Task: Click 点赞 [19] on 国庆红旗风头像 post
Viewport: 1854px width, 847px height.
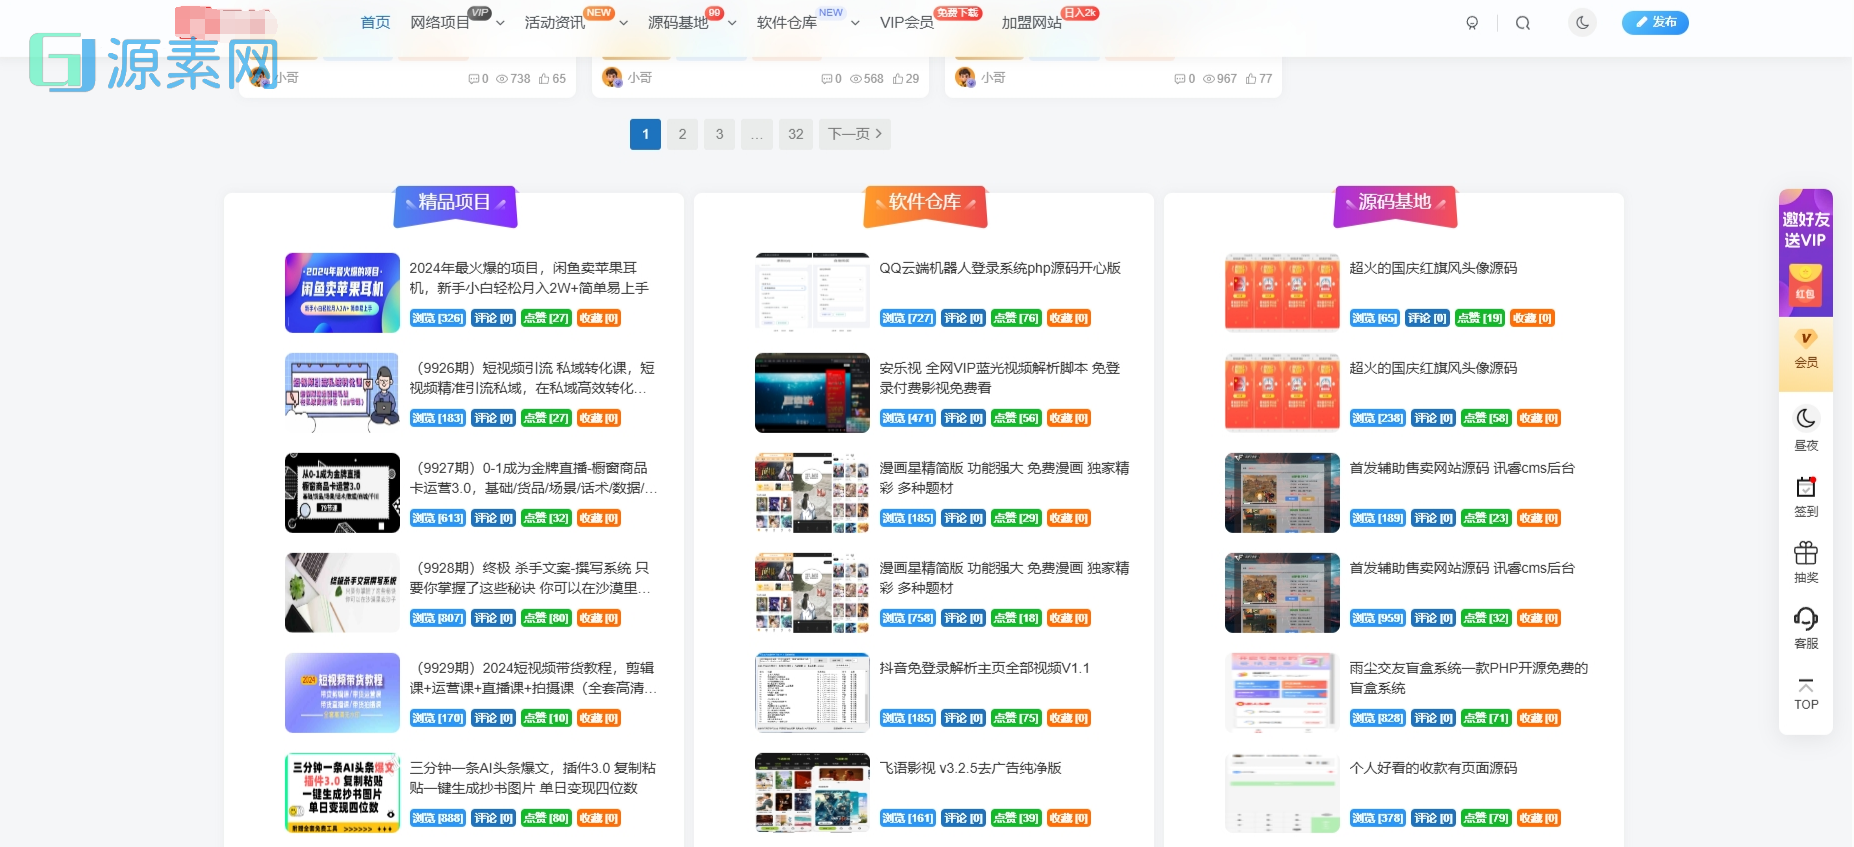Action: coord(1480,318)
